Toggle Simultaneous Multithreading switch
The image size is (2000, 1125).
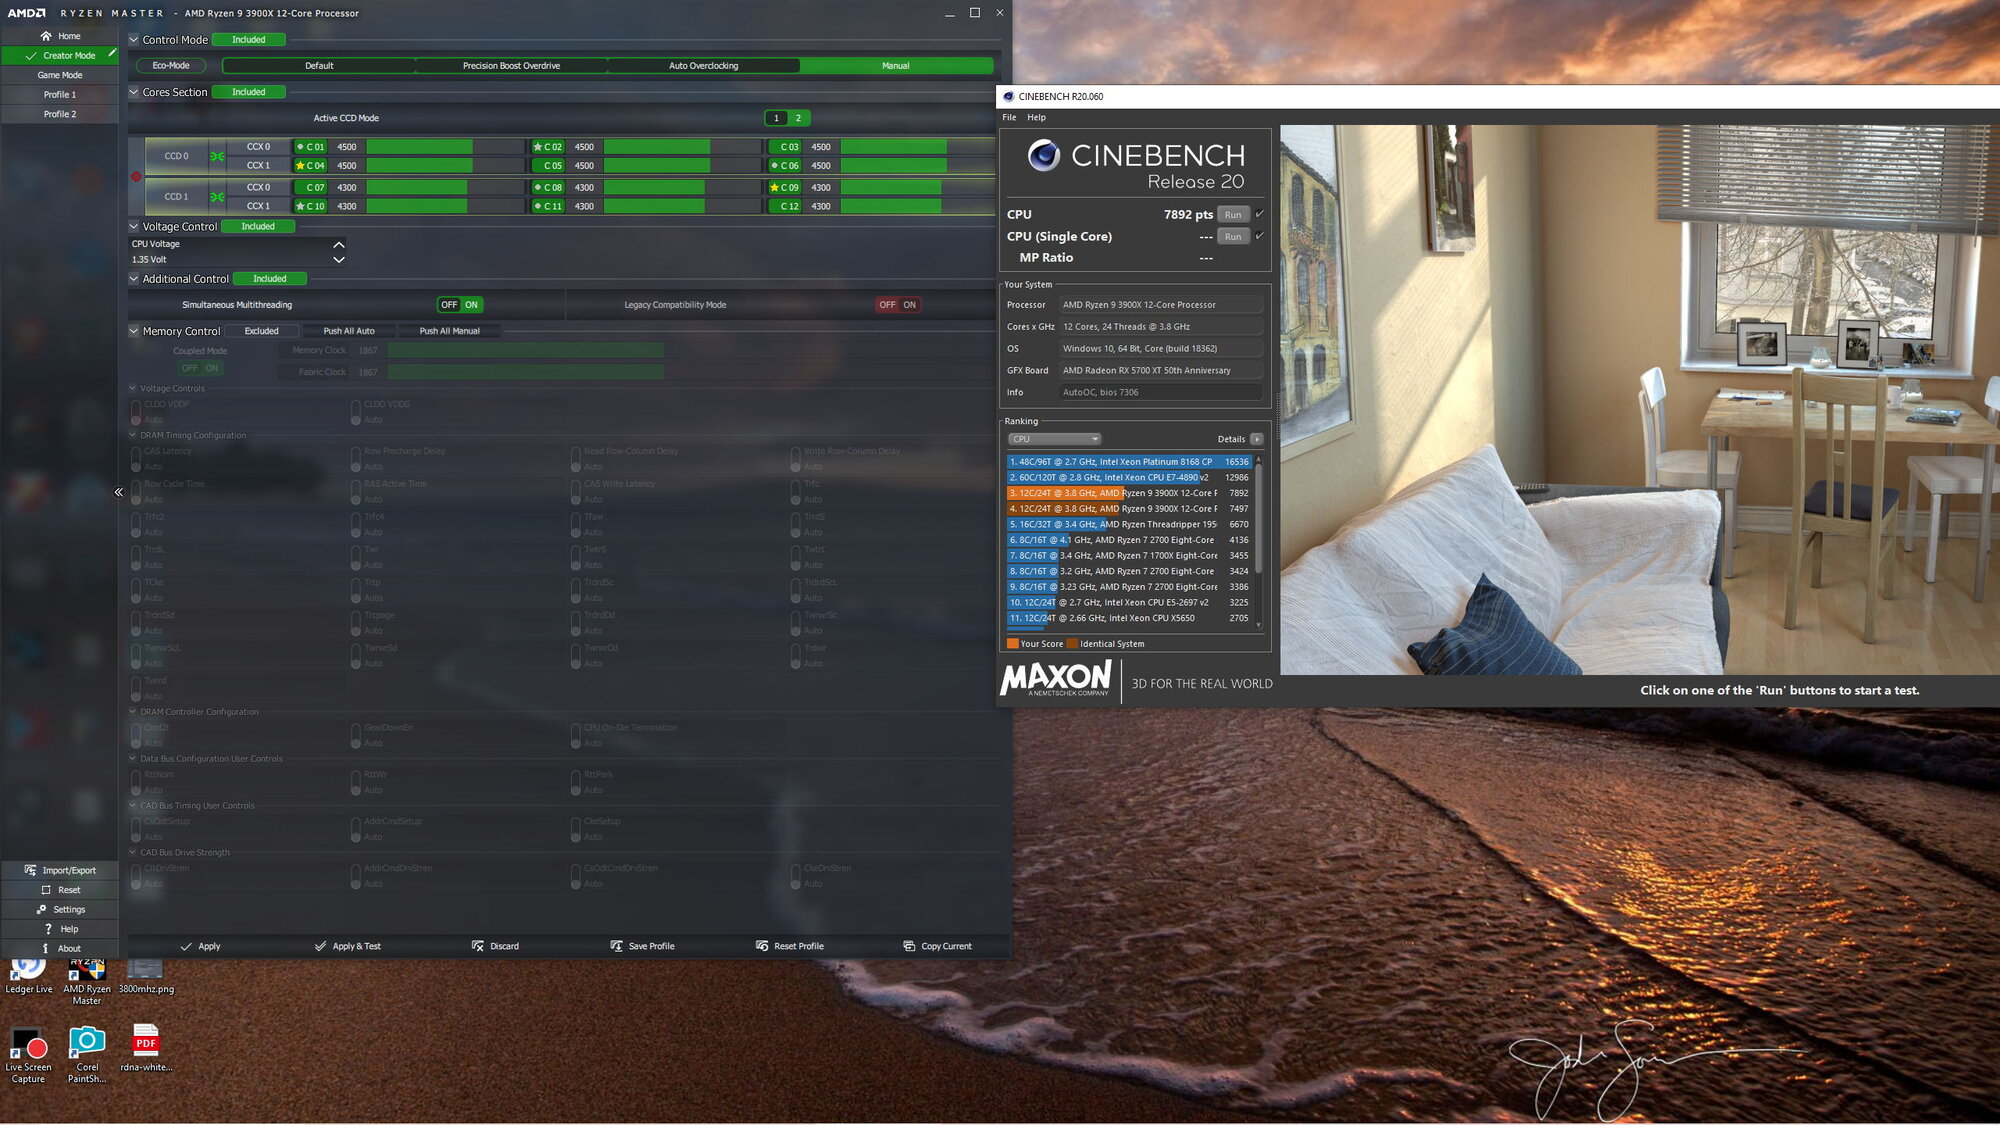pyautogui.click(x=460, y=305)
